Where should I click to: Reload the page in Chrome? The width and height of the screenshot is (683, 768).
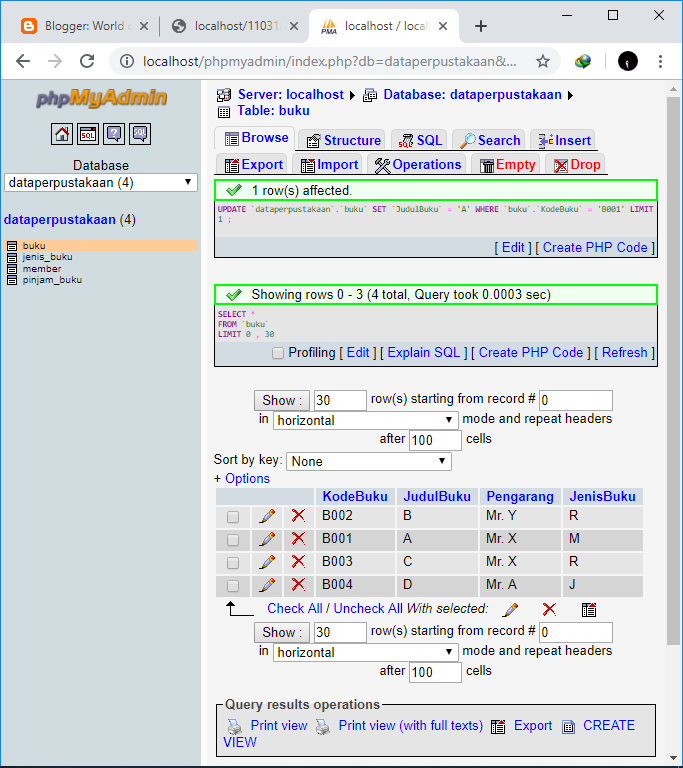[x=87, y=61]
